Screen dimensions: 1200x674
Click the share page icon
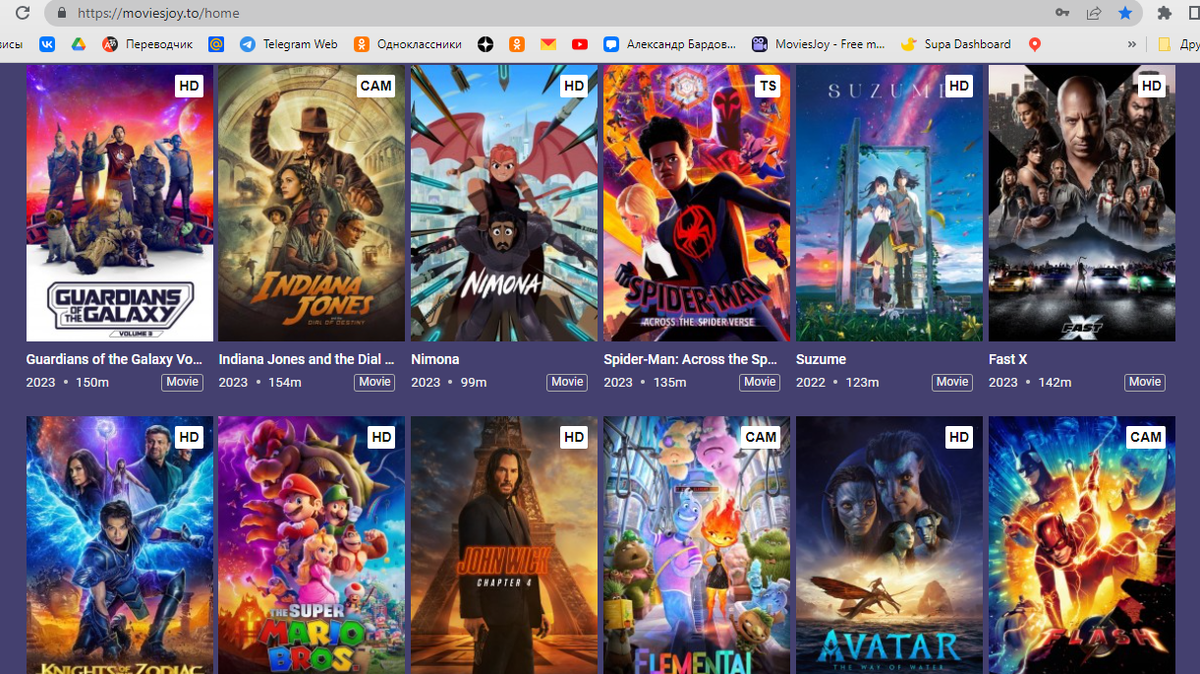1094,13
